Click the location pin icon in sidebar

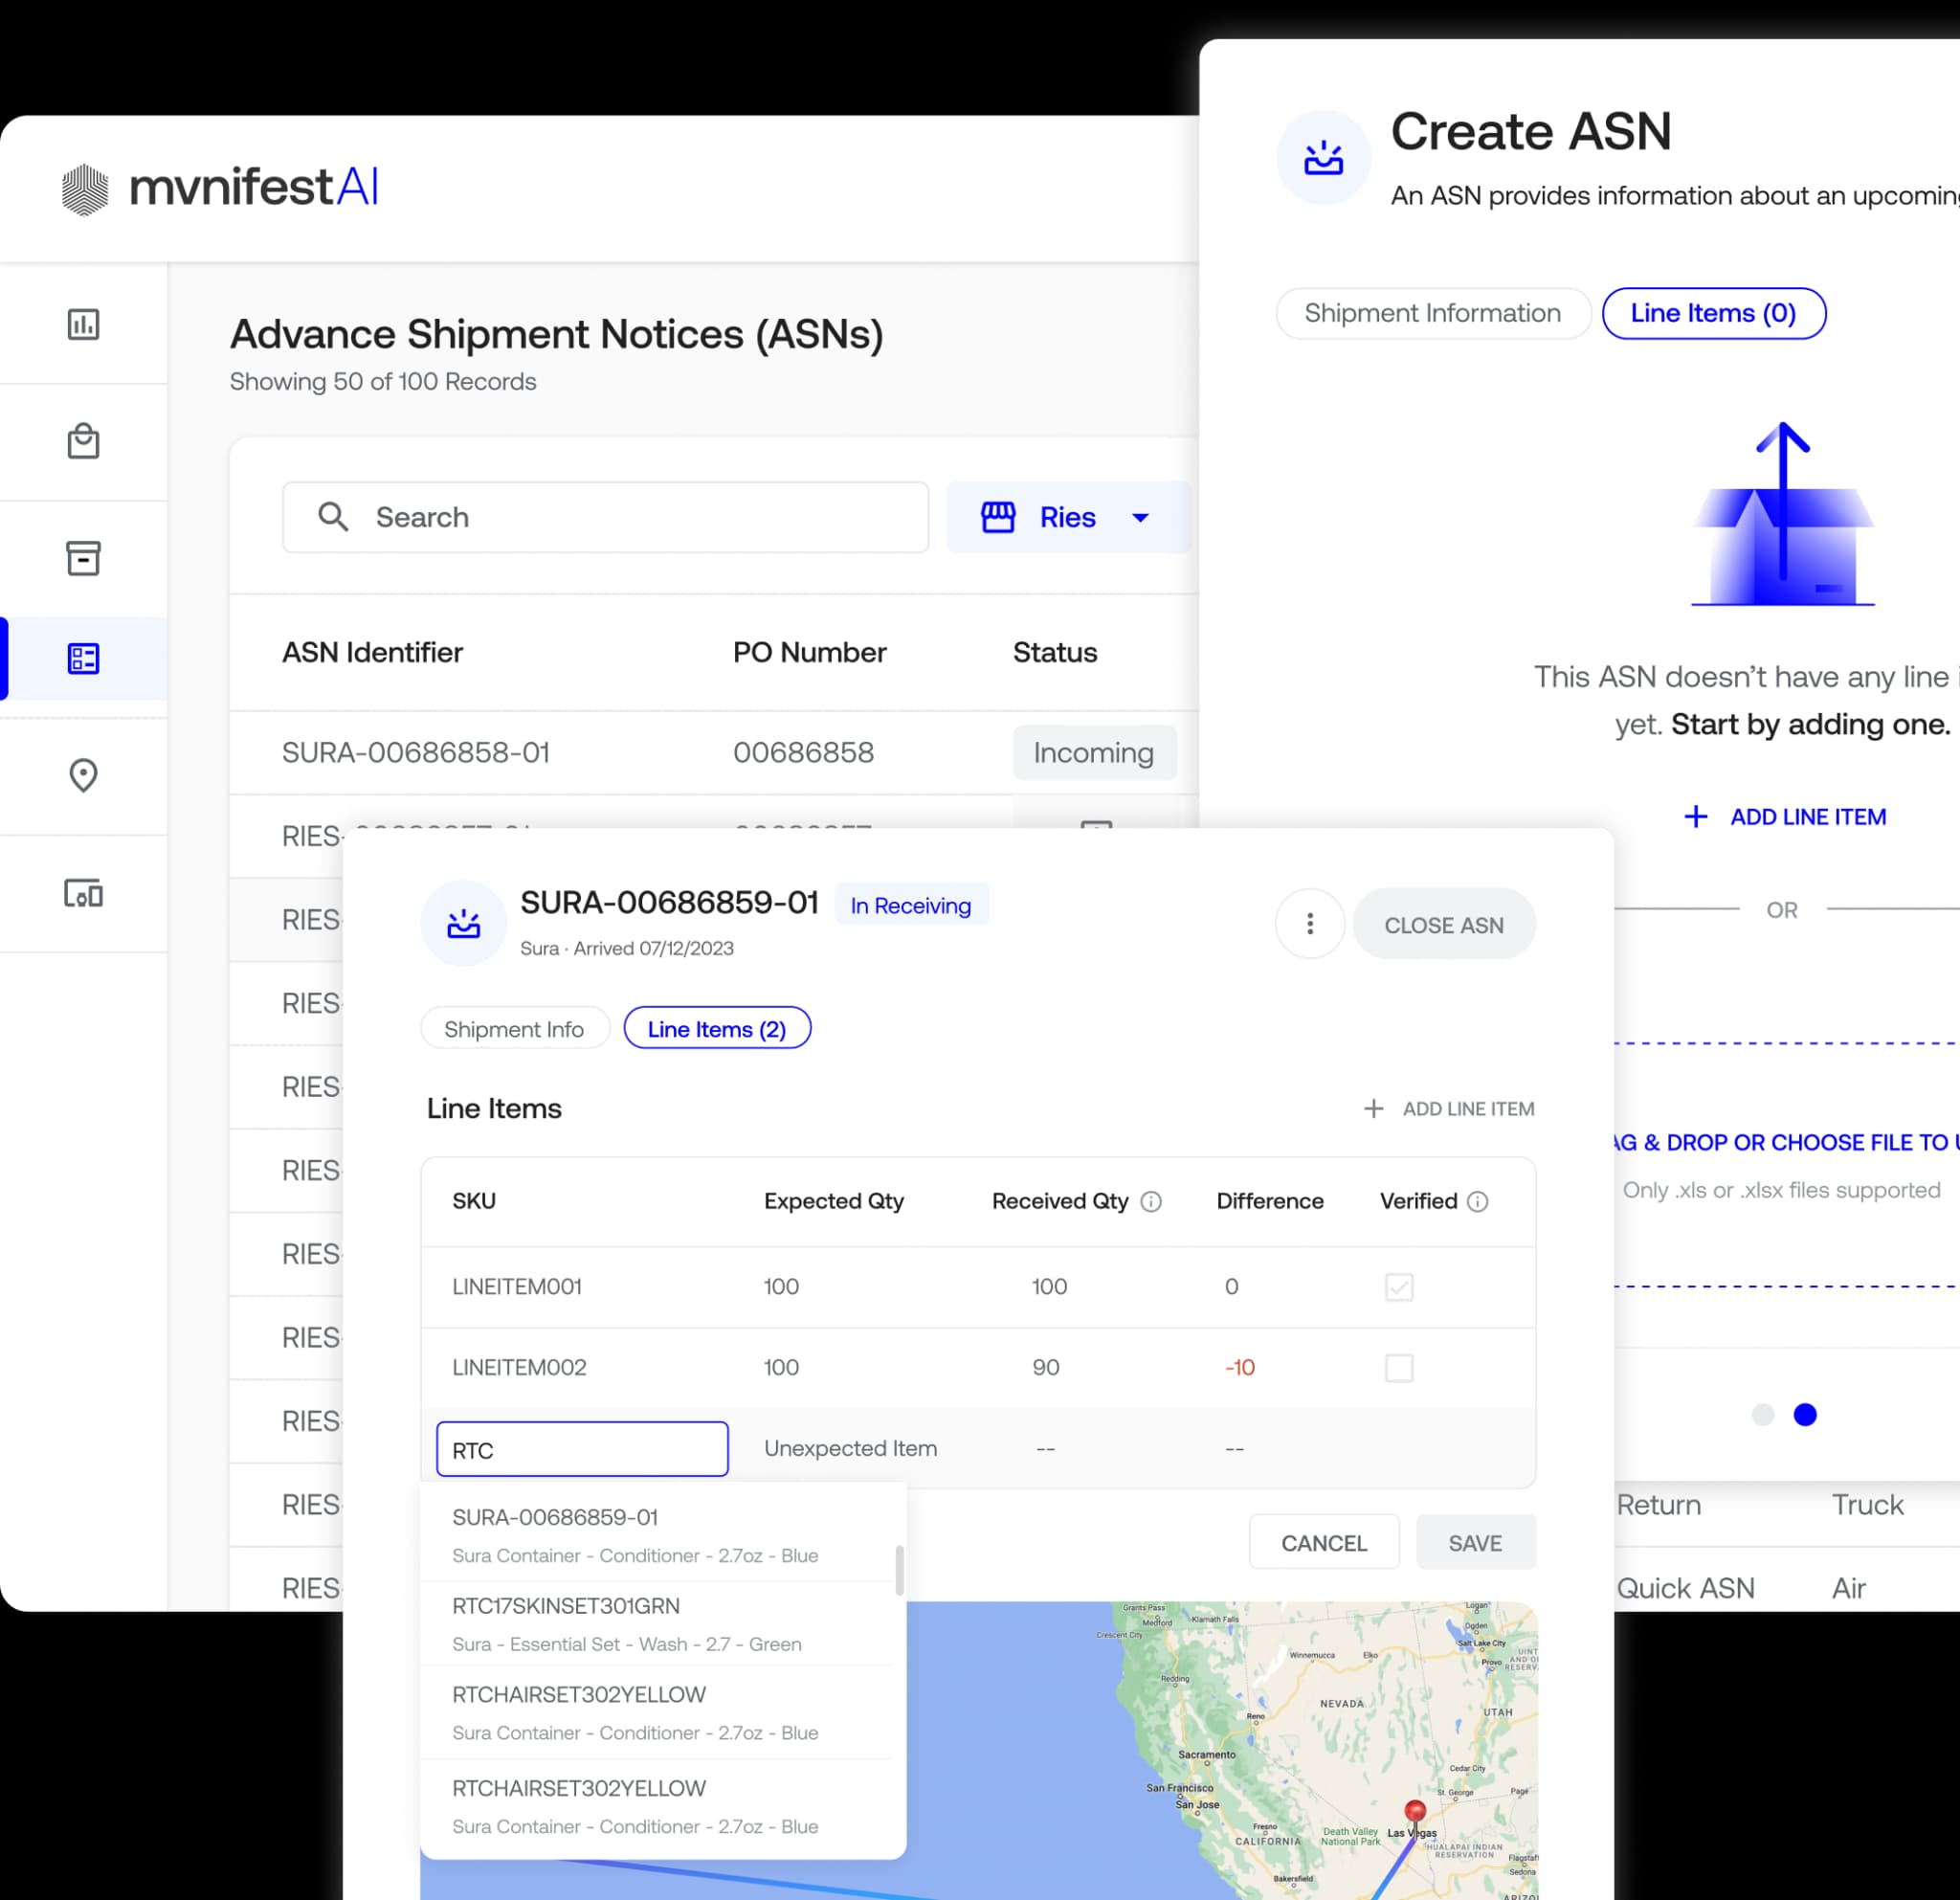[82, 775]
